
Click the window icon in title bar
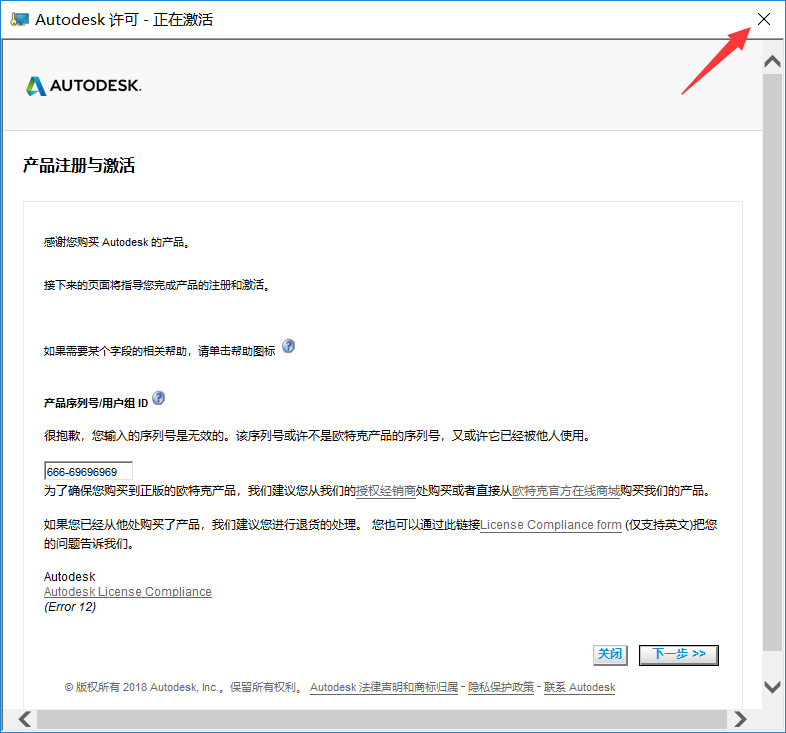[x=19, y=19]
